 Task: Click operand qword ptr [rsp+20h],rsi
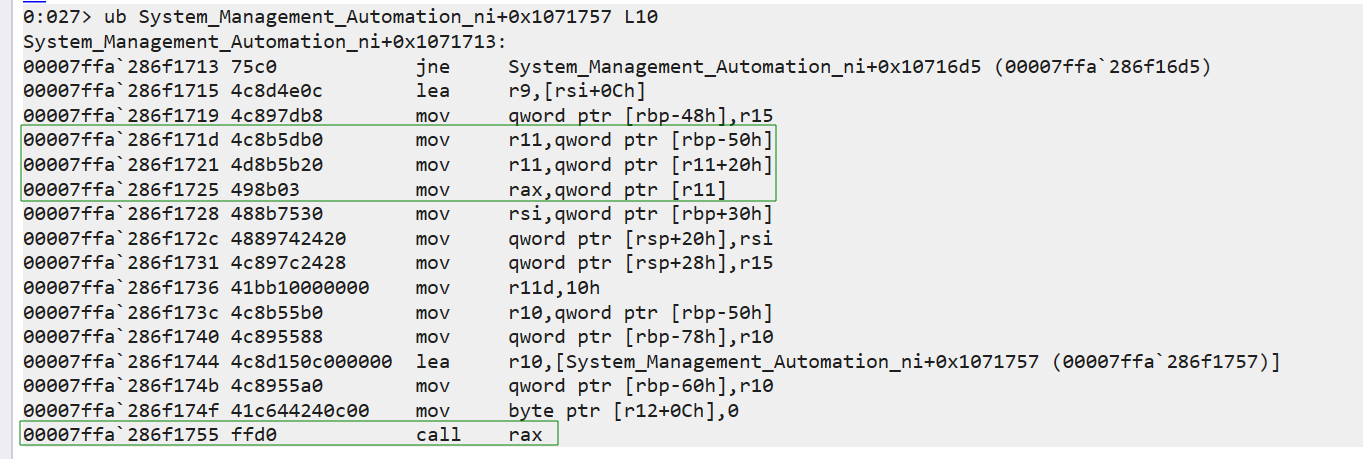640,238
